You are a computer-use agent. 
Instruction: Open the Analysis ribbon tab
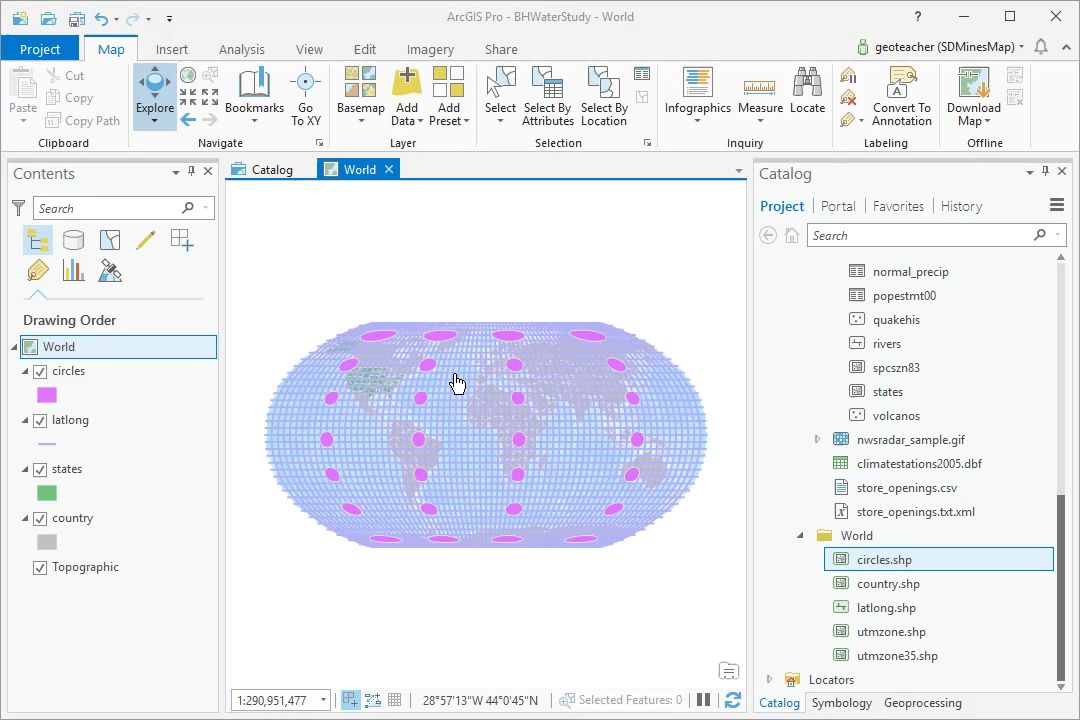pyautogui.click(x=241, y=49)
